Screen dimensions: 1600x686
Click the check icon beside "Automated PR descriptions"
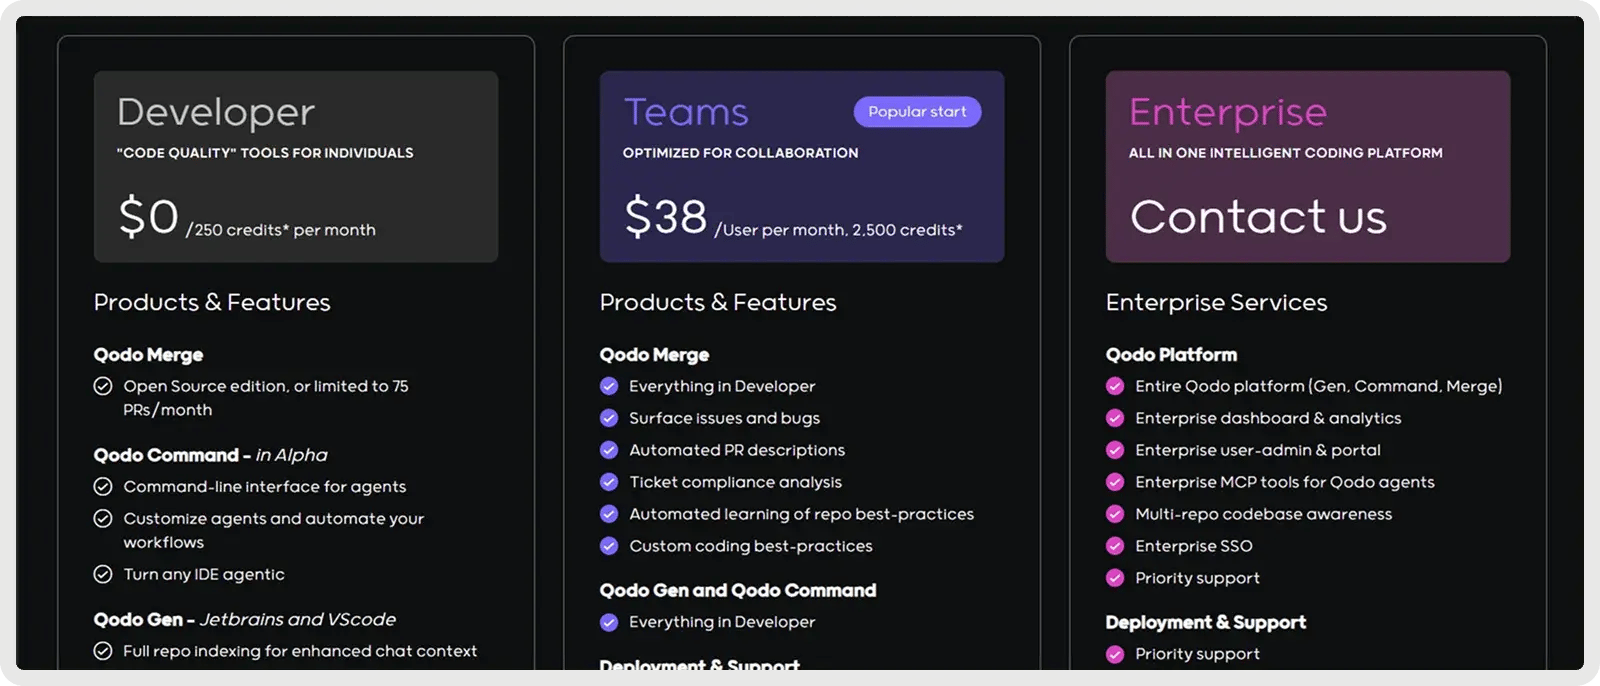click(608, 450)
